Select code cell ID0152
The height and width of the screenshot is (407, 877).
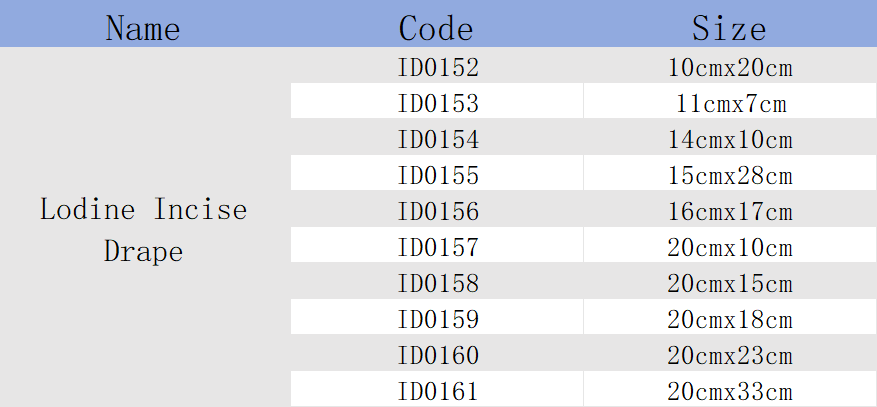437,65
